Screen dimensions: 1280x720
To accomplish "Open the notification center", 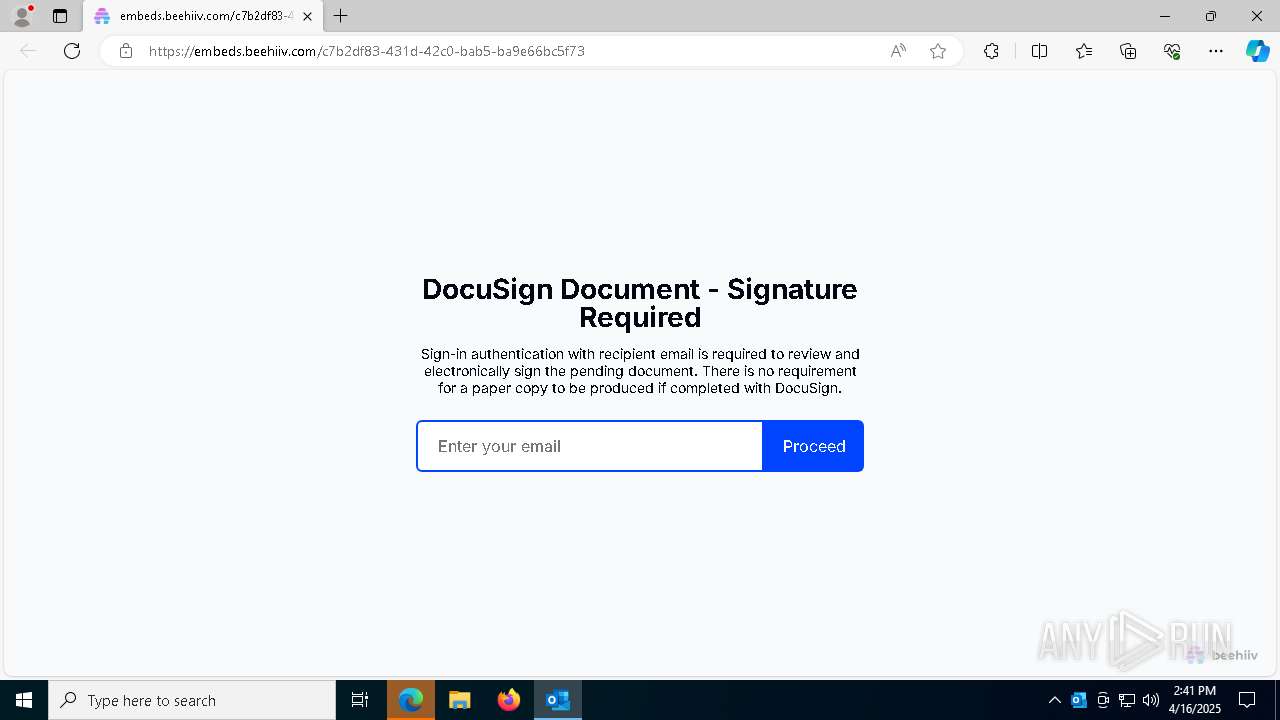I will click(1248, 700).
